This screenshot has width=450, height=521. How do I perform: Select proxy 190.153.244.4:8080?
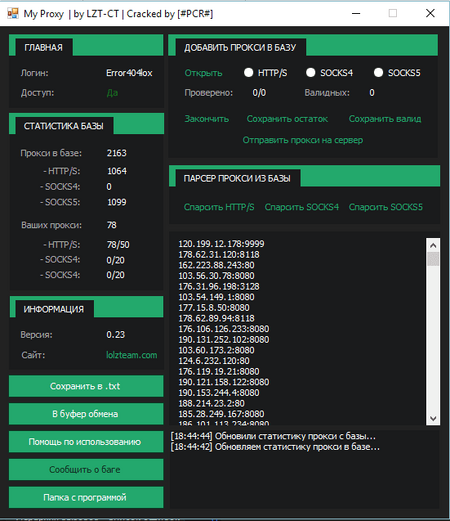point(219,393)
